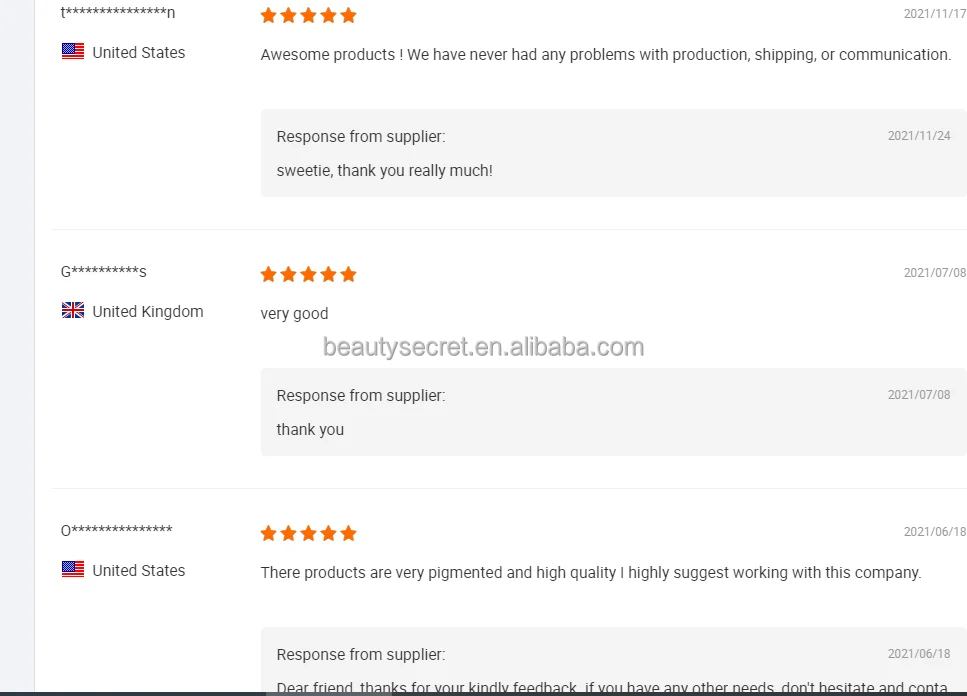
Task: Click the star rating on pigmented review
Action: click(x=308, y=533)
